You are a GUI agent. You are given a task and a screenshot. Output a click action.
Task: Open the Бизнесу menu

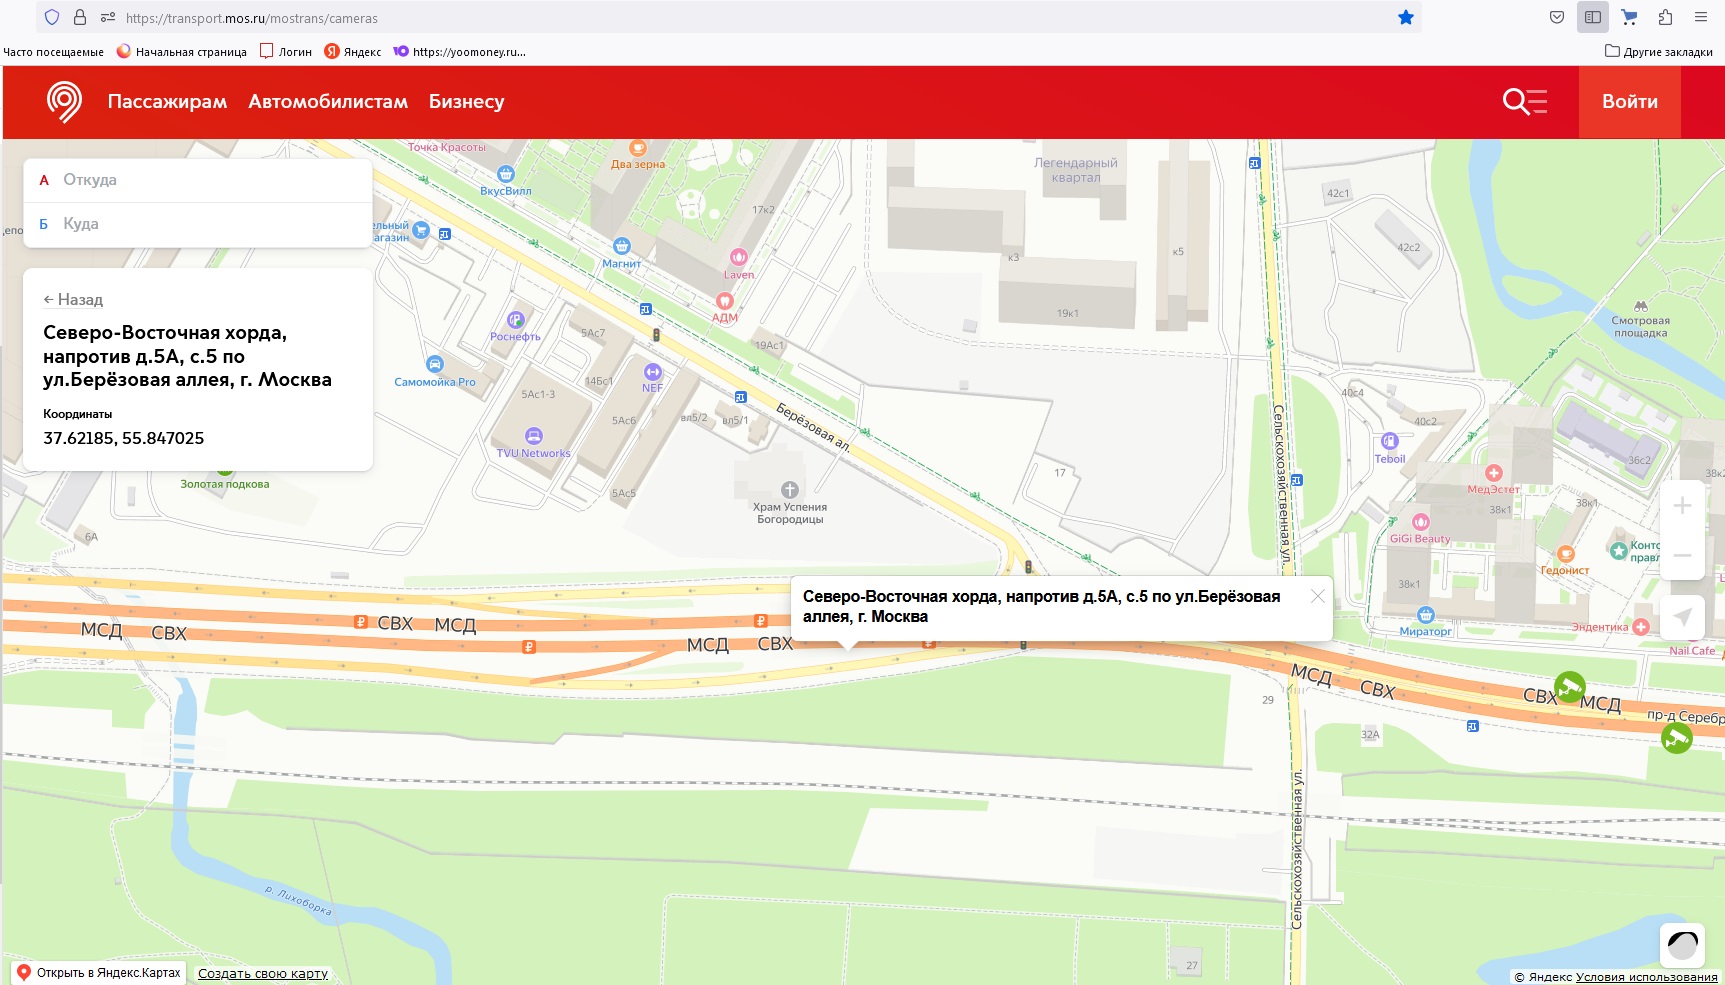pos(467,101)
